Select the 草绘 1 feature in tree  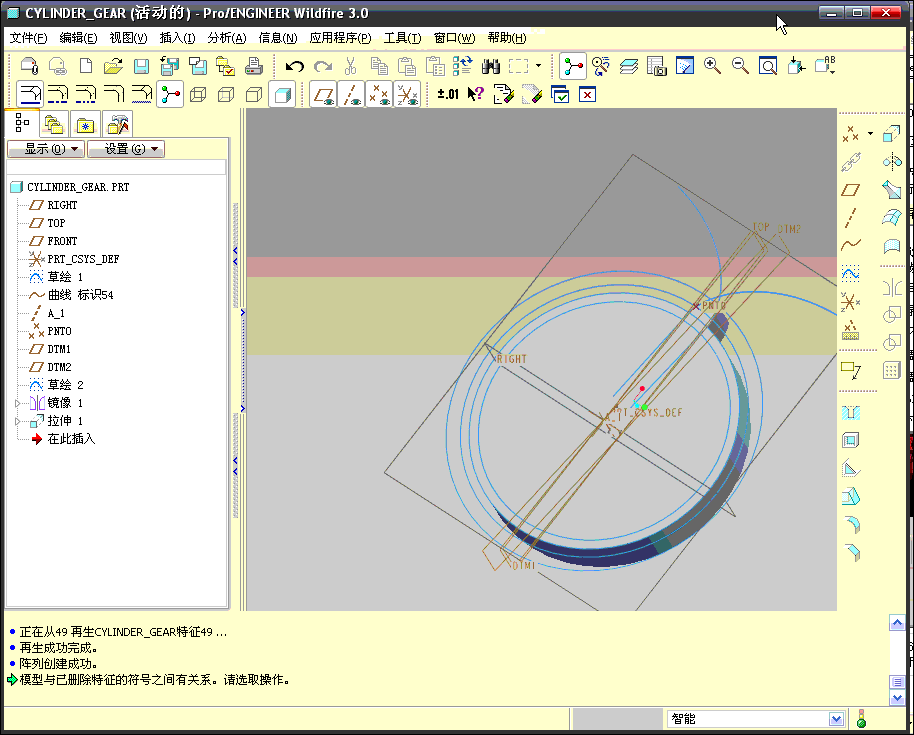[x=57, y=277]
